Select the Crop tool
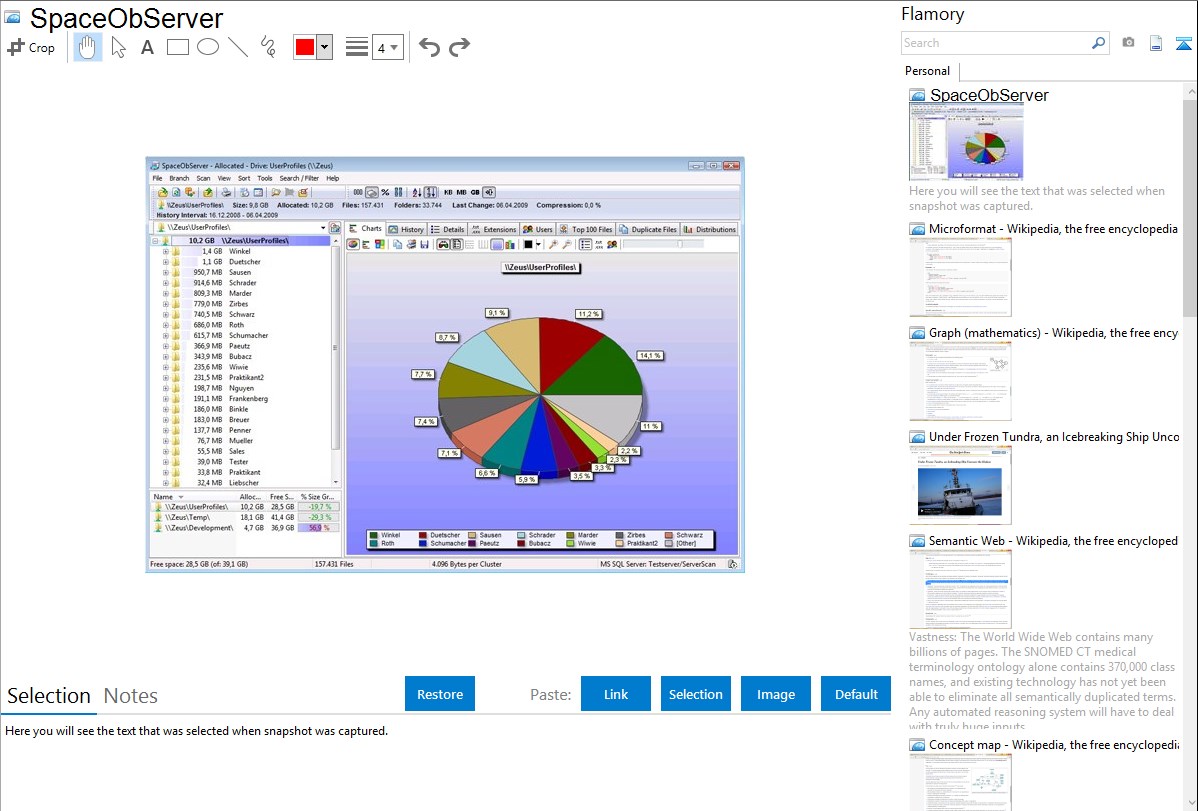Viewport: 1198px width, 811px height. (x=31, y=47)
